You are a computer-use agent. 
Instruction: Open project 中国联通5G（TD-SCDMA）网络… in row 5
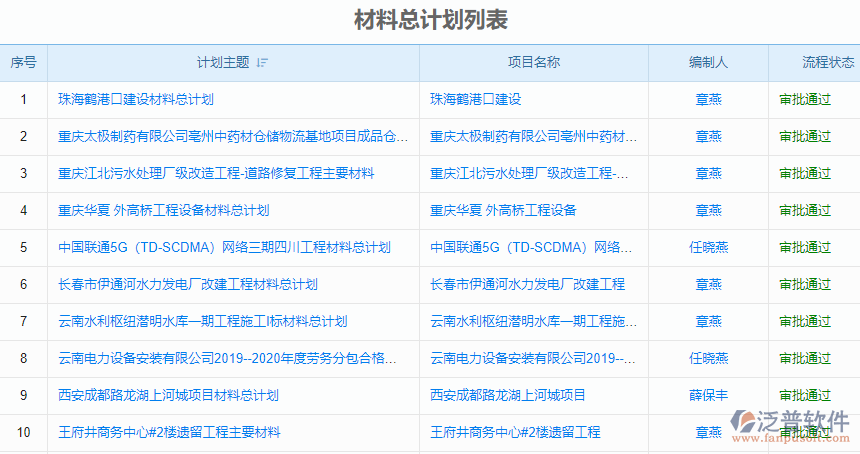(531, 247)
